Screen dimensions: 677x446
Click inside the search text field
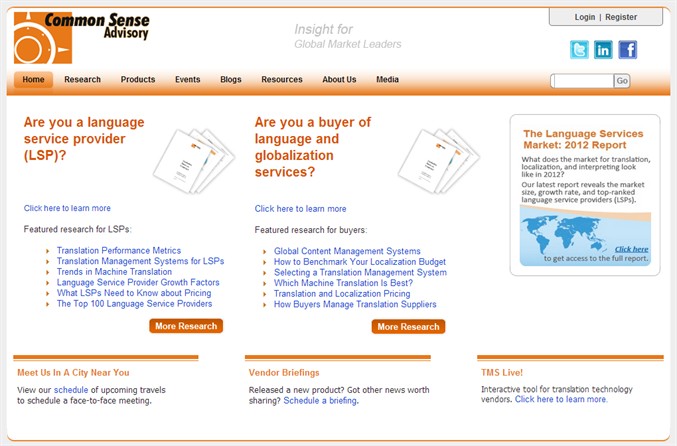(x=581, y=81)
